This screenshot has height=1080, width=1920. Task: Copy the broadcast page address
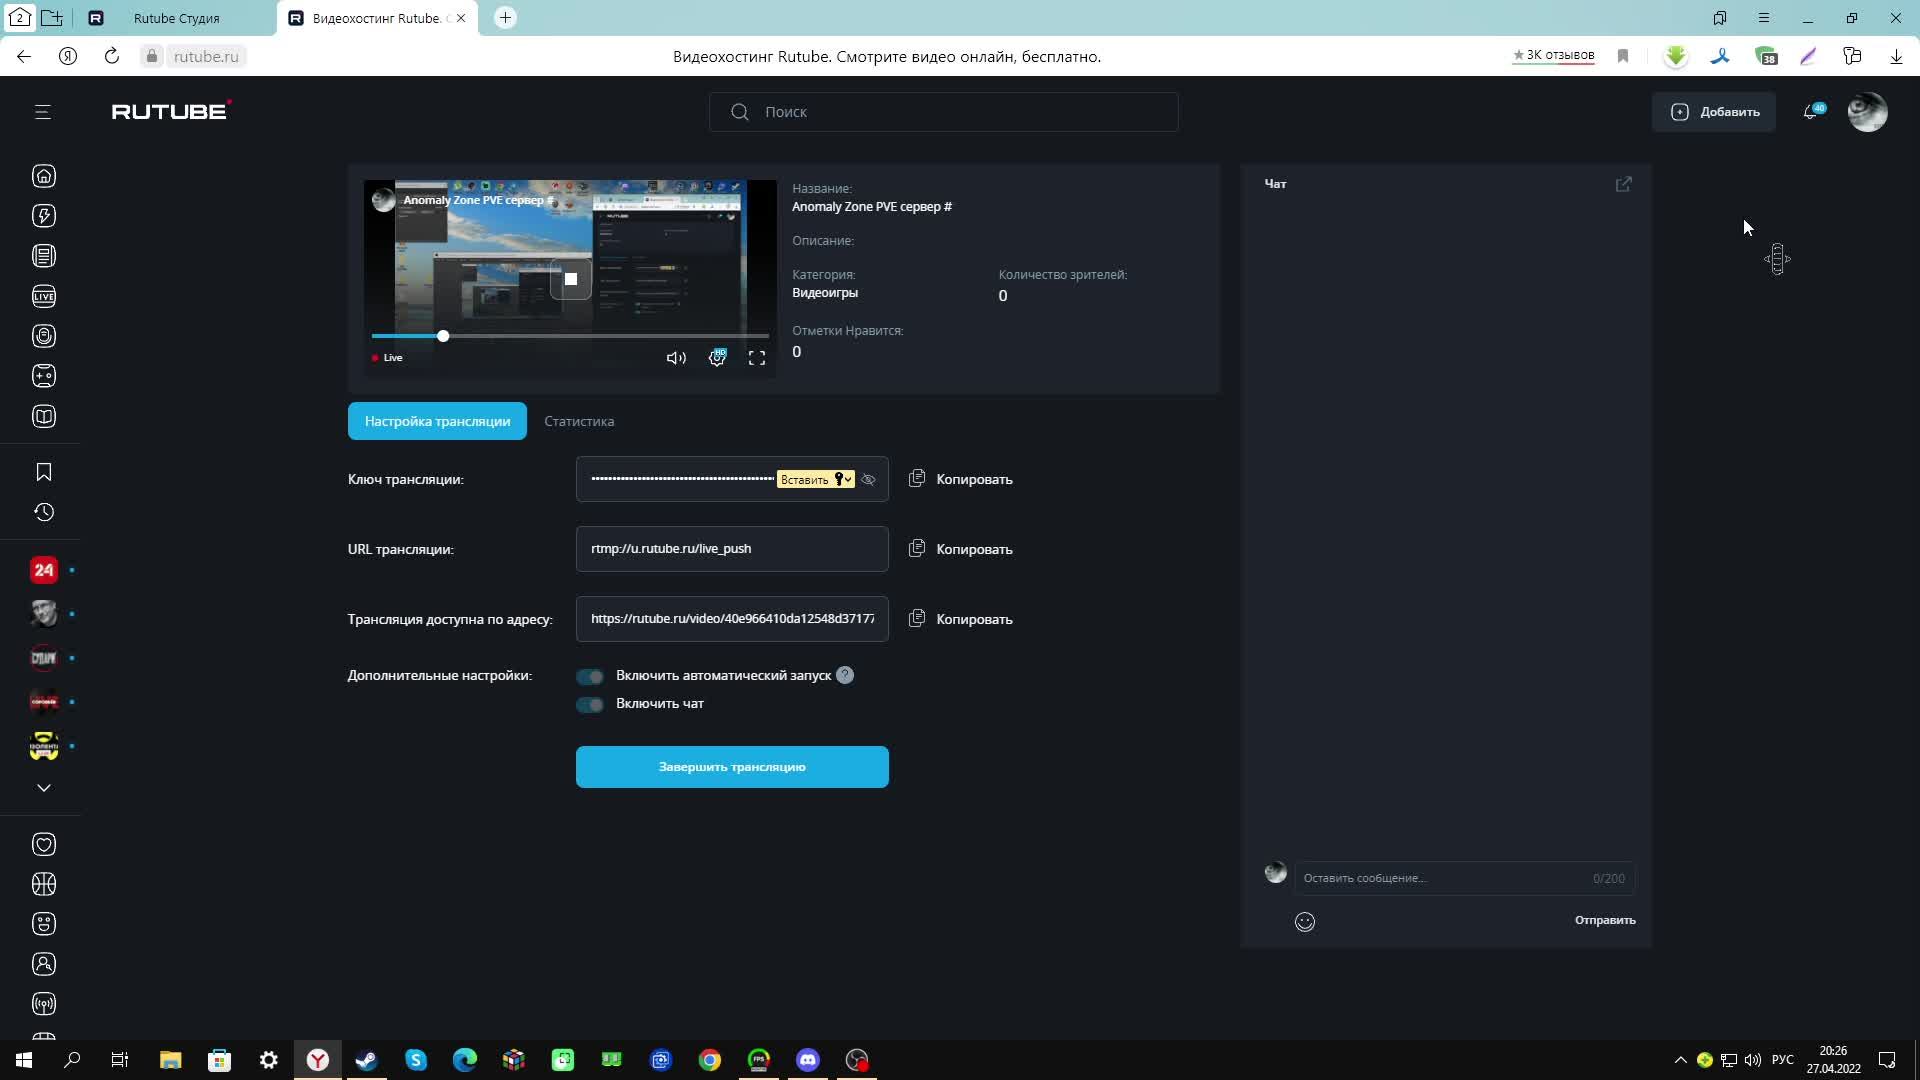click(961, 619)
